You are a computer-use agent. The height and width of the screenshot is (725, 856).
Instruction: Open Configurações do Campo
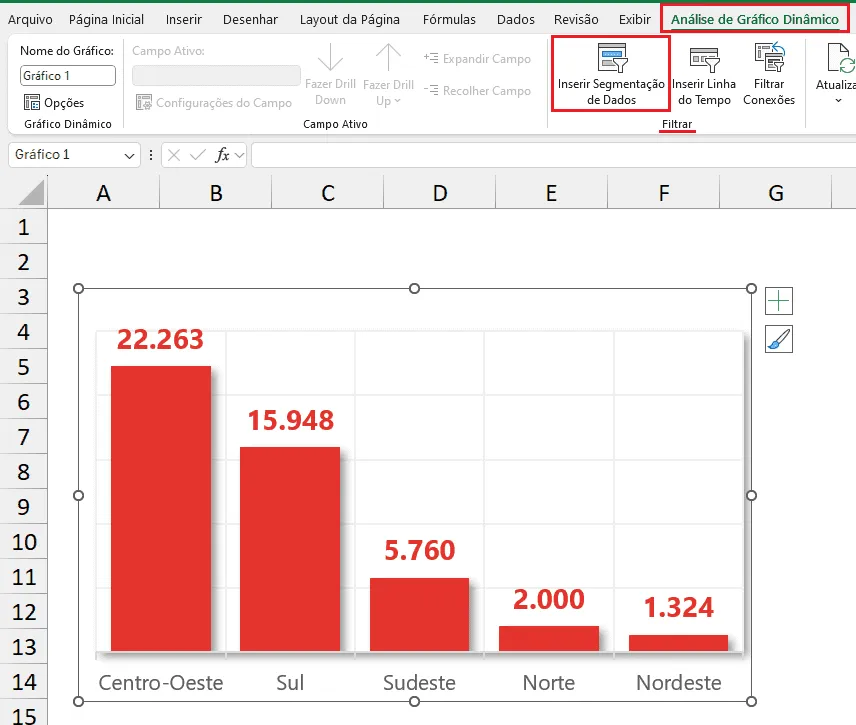click(x=213, y=103)
